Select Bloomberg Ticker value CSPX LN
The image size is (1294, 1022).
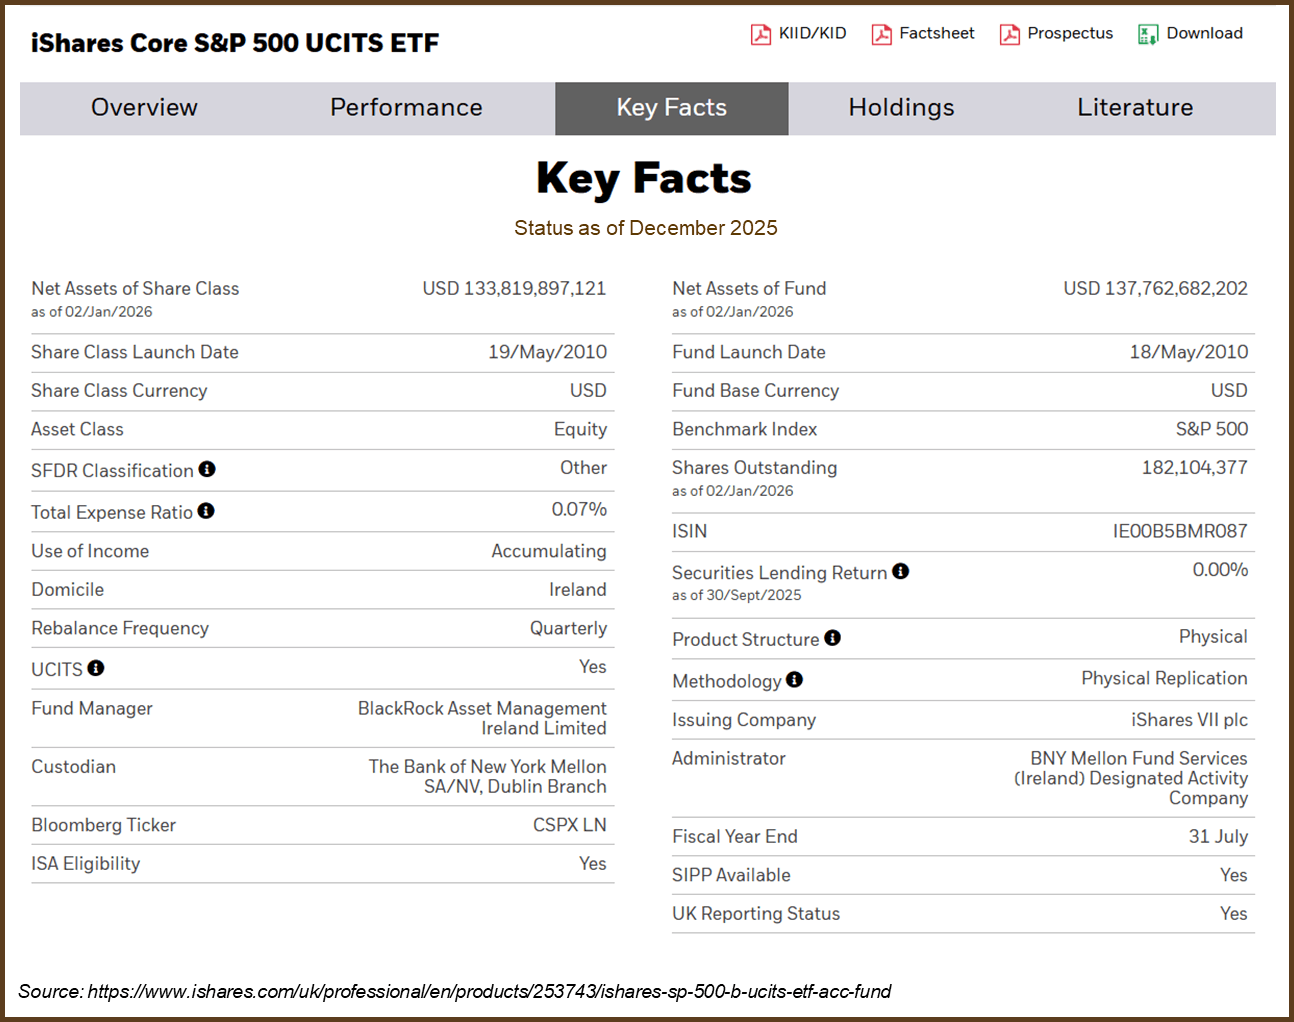coord(570,825)
